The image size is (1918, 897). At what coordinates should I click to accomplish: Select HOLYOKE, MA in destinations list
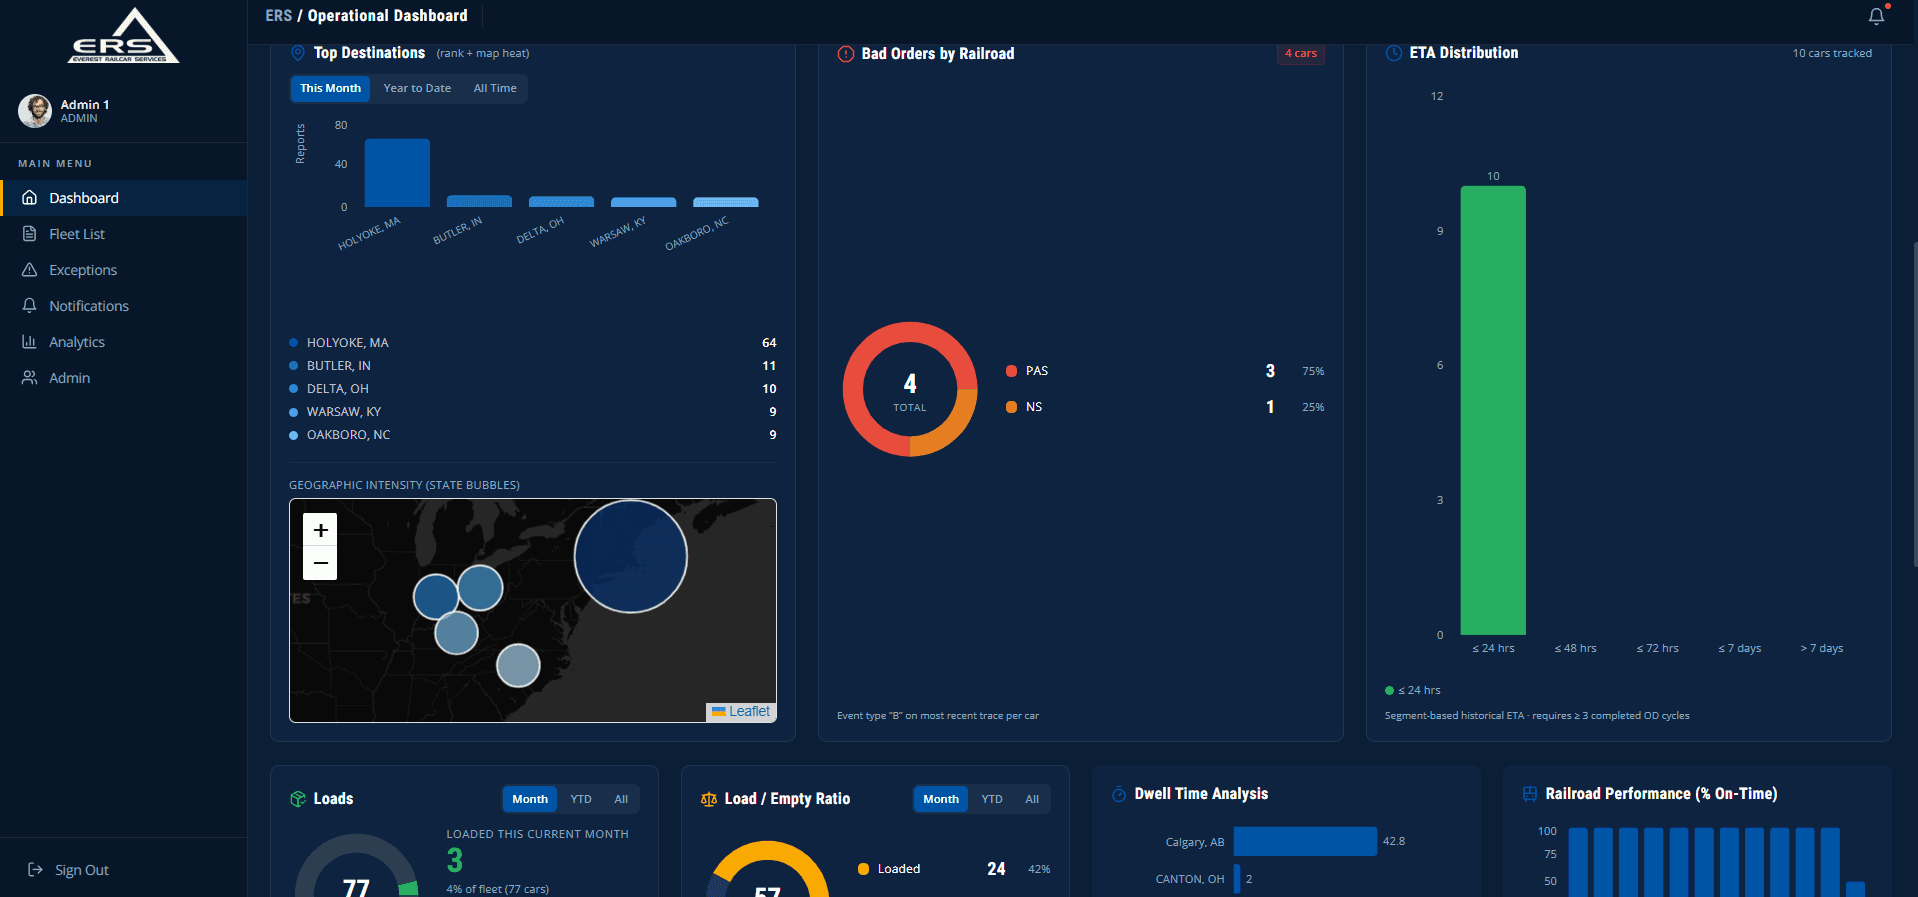(533, 343)
